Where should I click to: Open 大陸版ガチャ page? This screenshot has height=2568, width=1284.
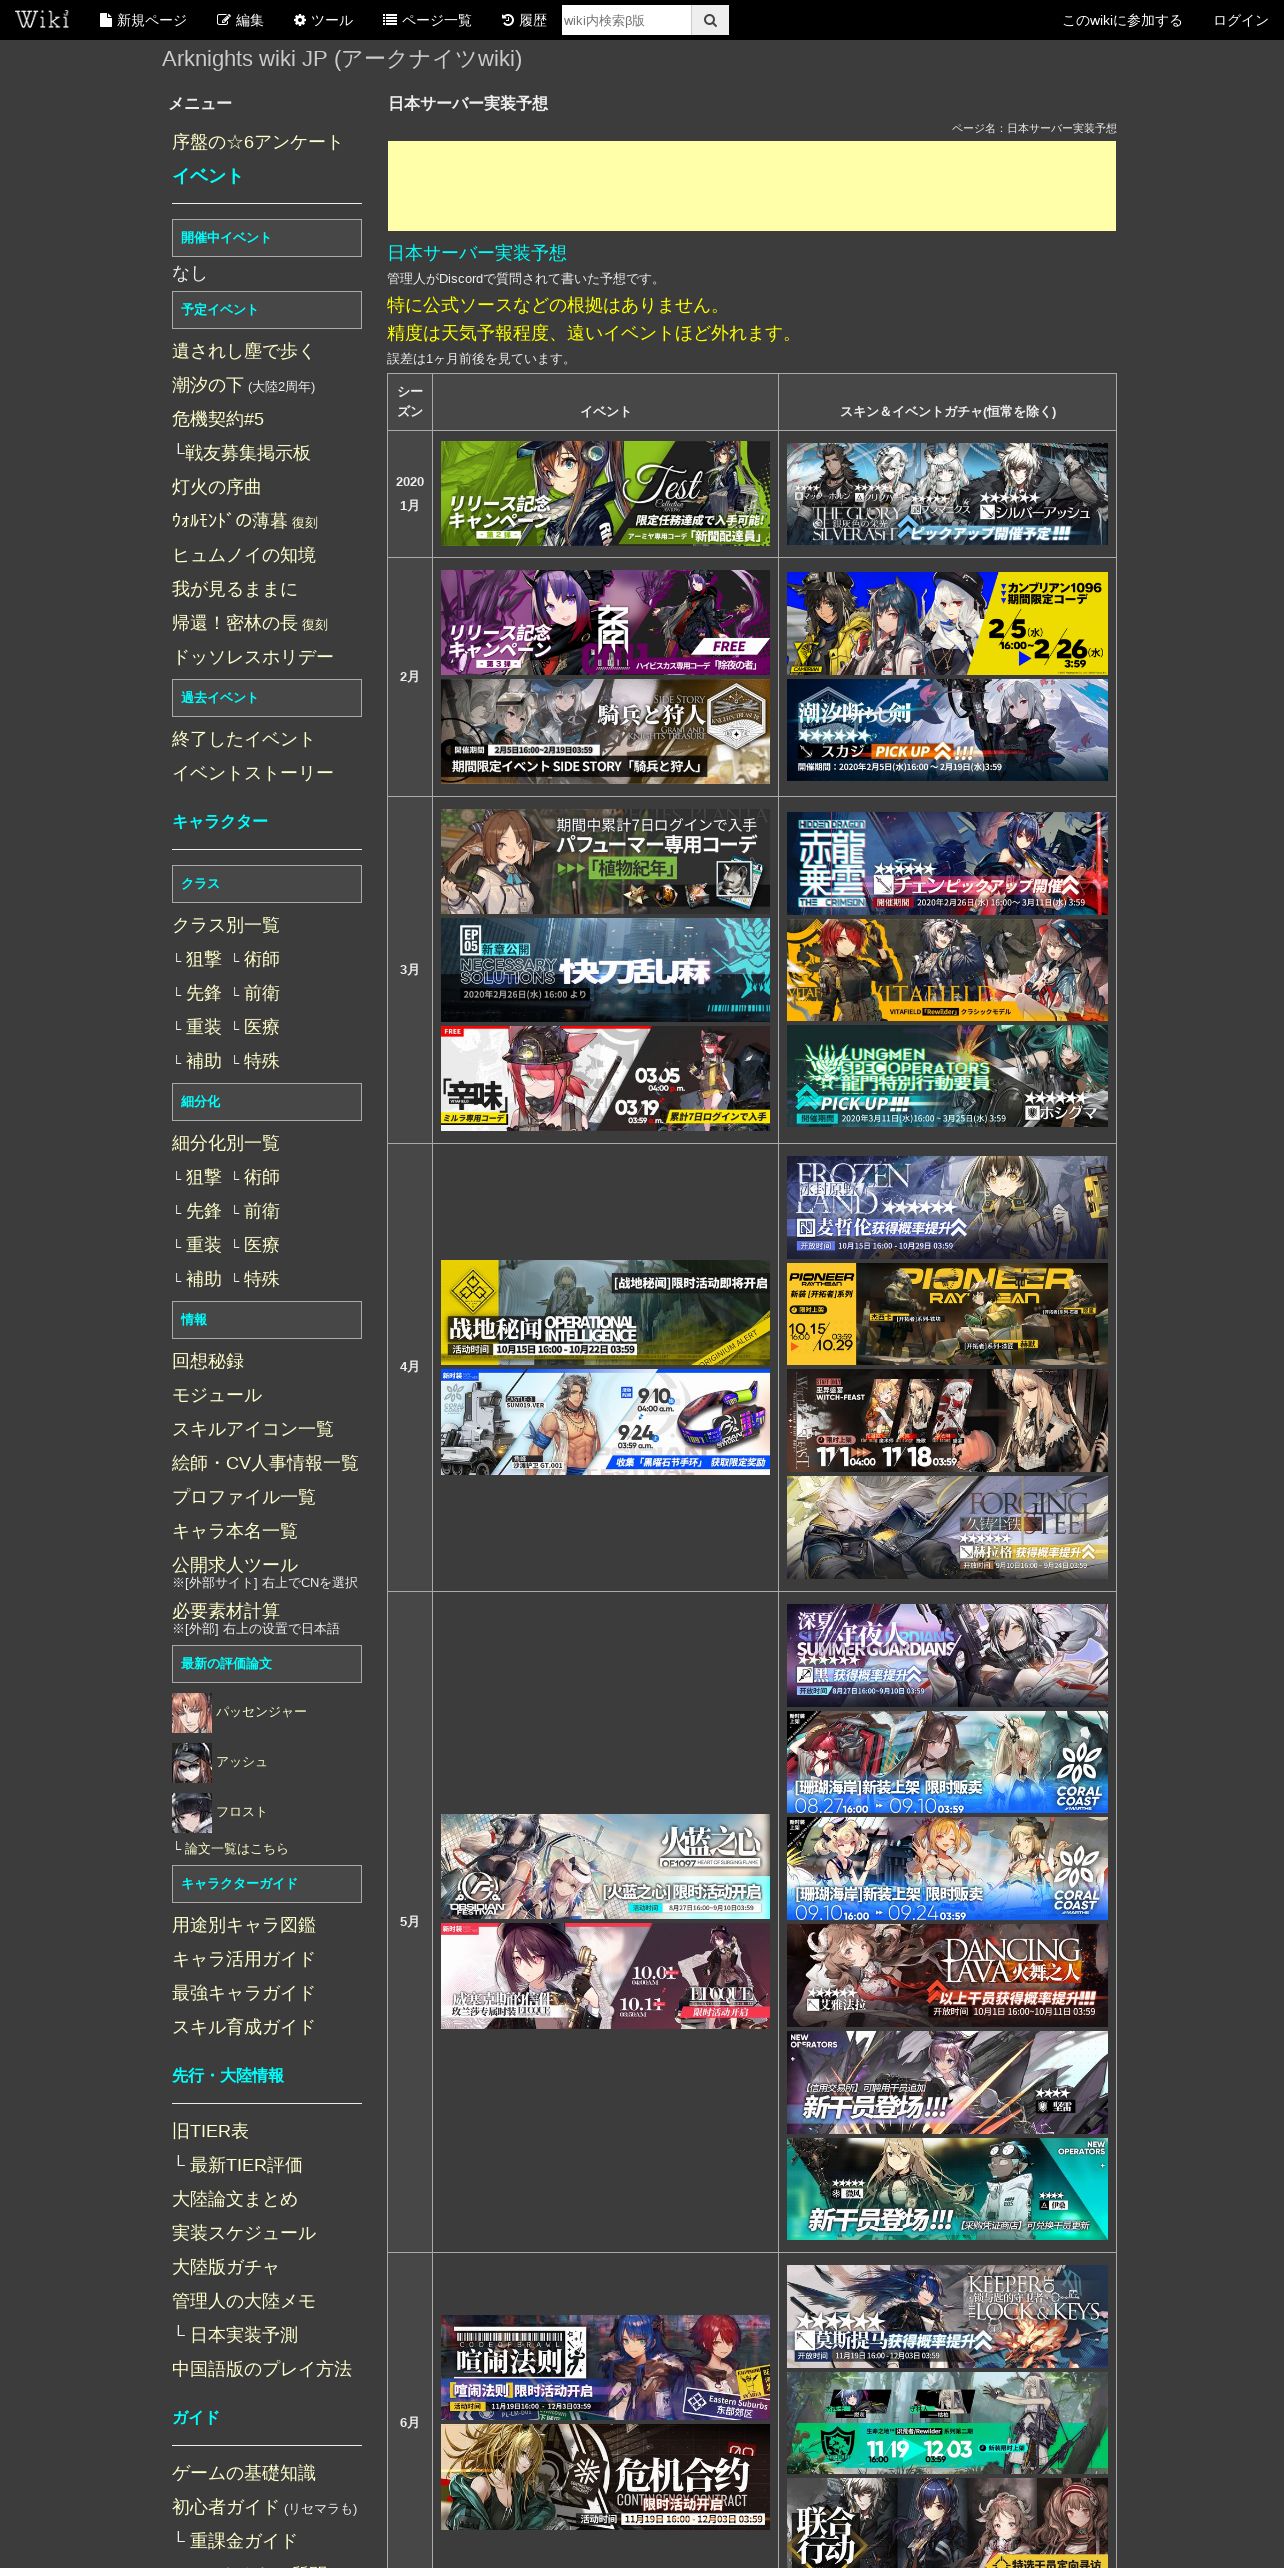[x=226, y=2267]
